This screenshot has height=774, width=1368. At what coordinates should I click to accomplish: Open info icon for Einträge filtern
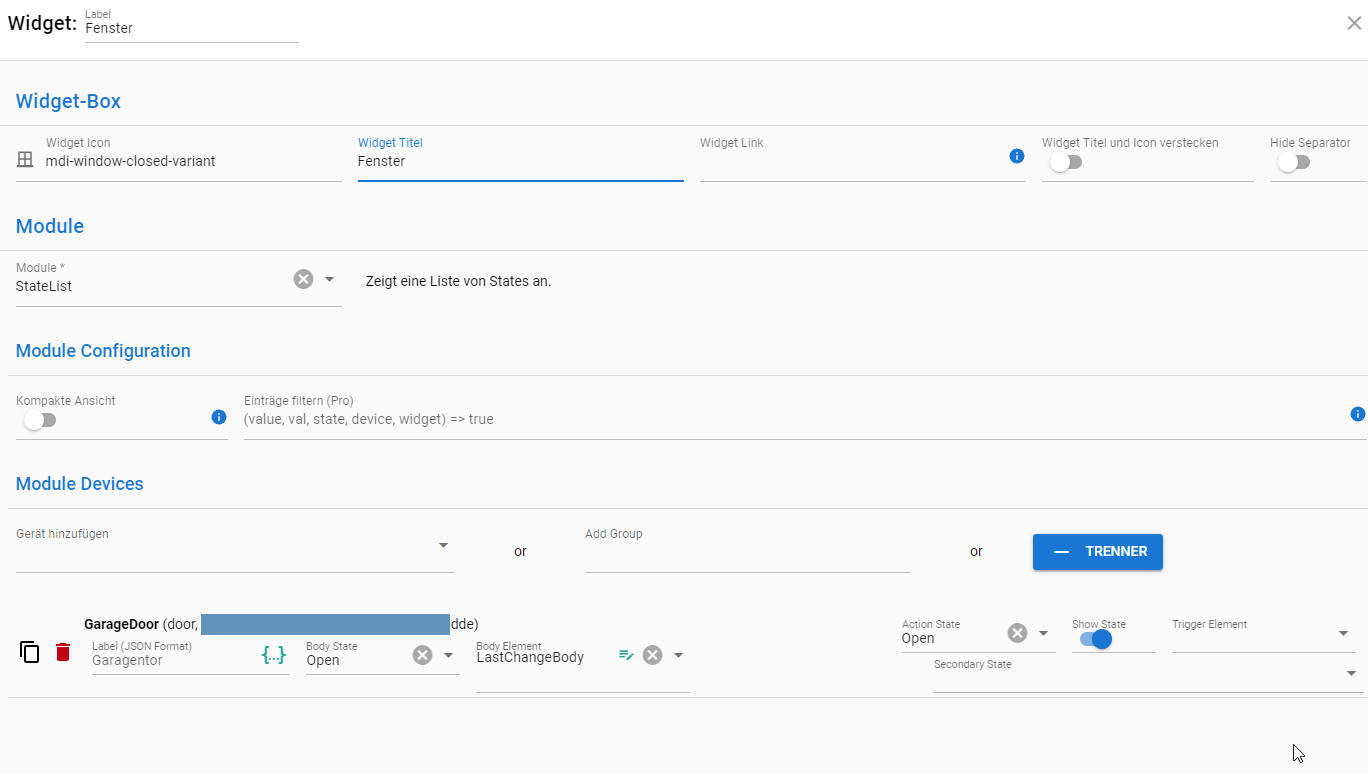[x=1357, y=414]
